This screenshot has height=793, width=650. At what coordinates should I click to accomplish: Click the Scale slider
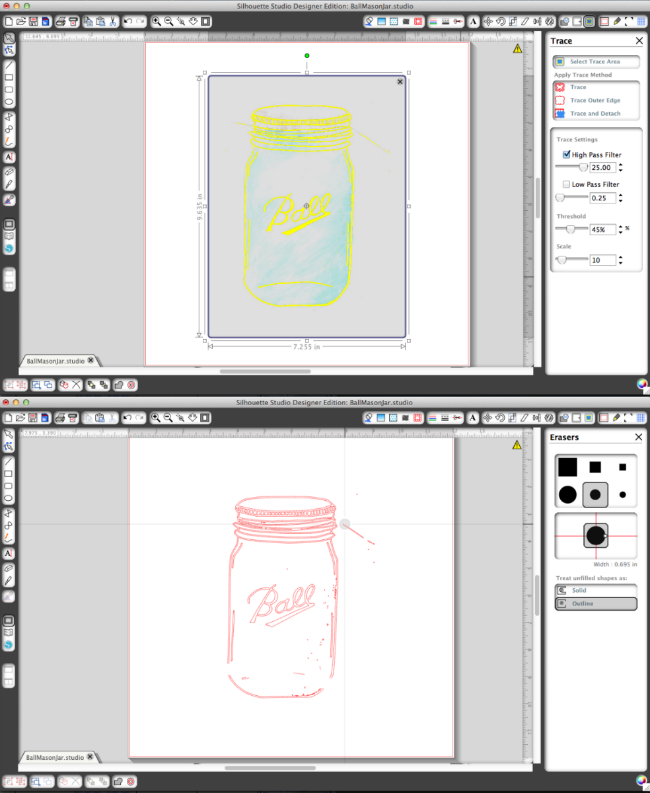(x=572, y=260)
